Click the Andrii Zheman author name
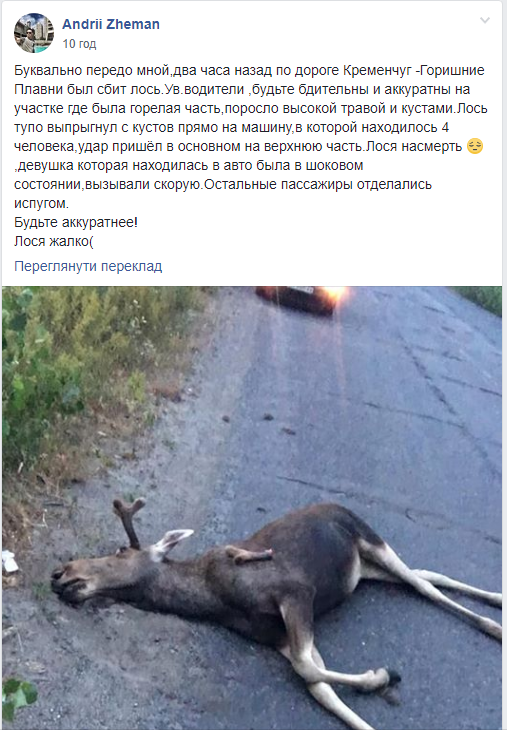The height and width of the screenshot is (732, 507). [111, 24]
